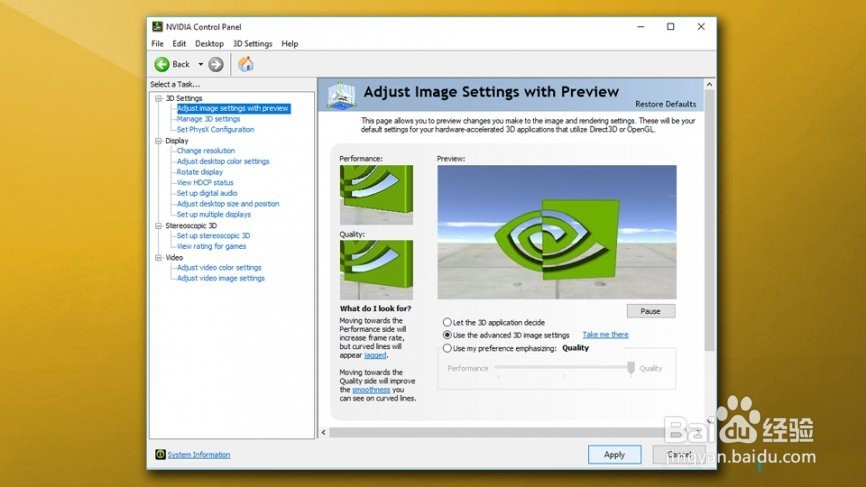866x487 pixels.
Task: Select Adjust image settings with preview
Action: pyautogui.click(x=233, y=108)
